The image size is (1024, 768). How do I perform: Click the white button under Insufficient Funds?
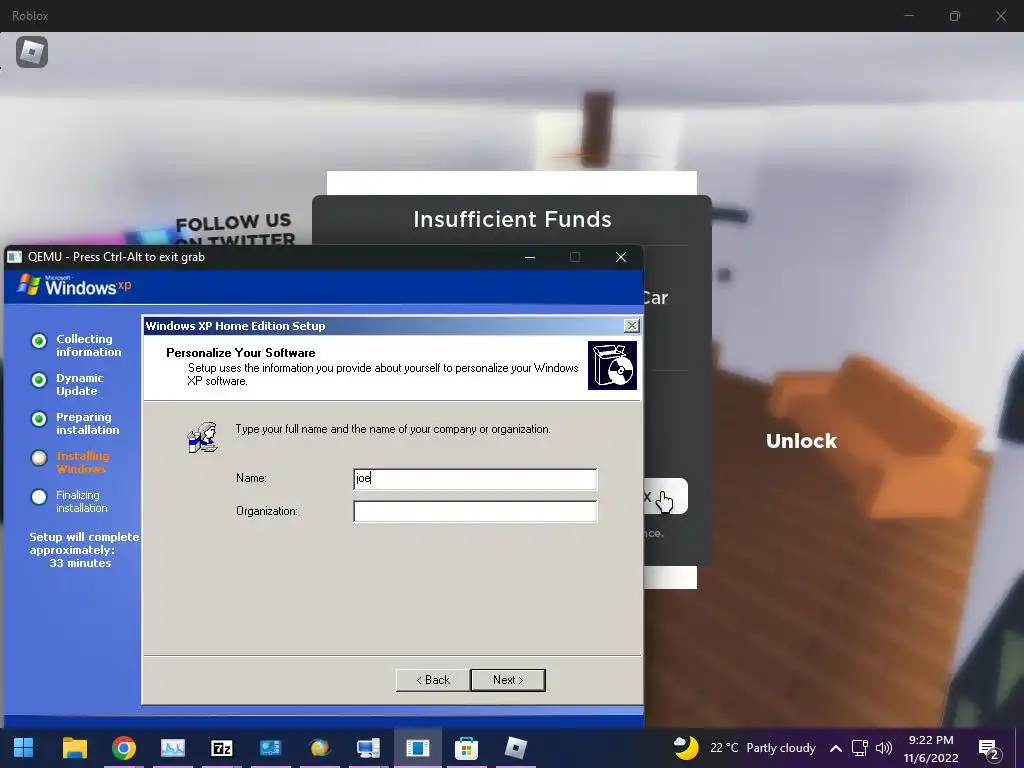[x=665, y=496]
